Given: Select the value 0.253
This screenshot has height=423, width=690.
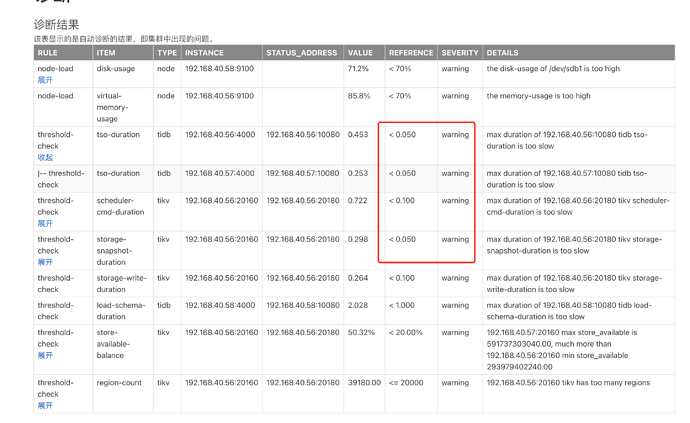Looking at the screenshot, I should coord(358,173).
